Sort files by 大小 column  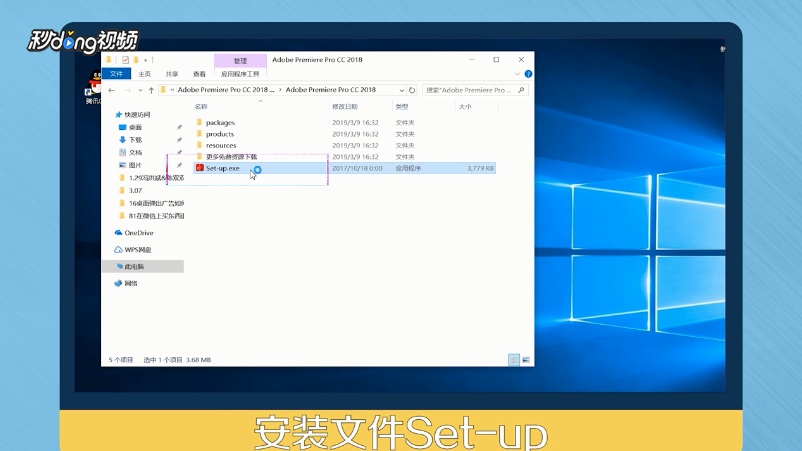[x=465, y=107]
